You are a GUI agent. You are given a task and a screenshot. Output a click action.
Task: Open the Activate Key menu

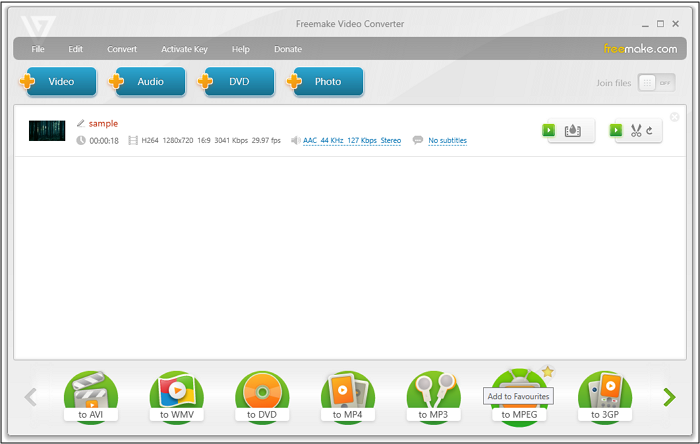point(184,49)
